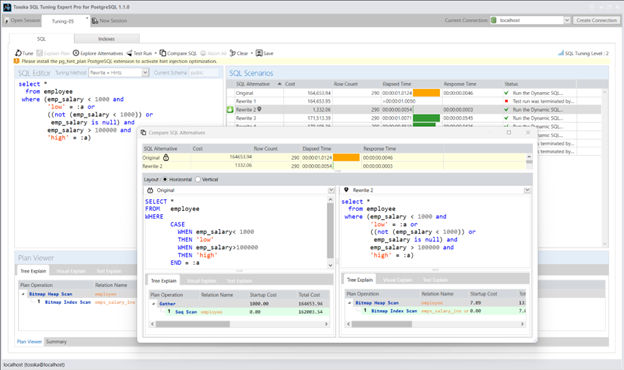The height and width of the screenshot is (370, 624).
Task: Open the Test Run dropdown arrow
Action: 156,53
